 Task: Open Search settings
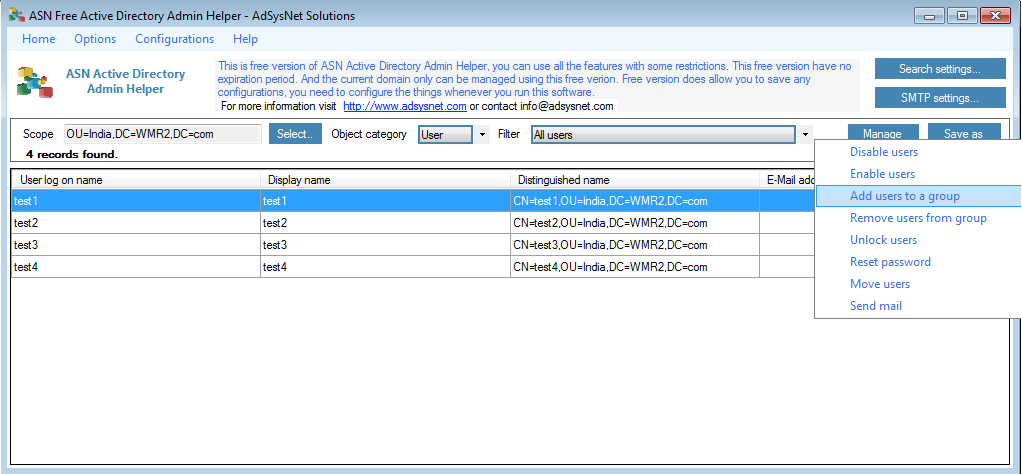click(940, 68)
